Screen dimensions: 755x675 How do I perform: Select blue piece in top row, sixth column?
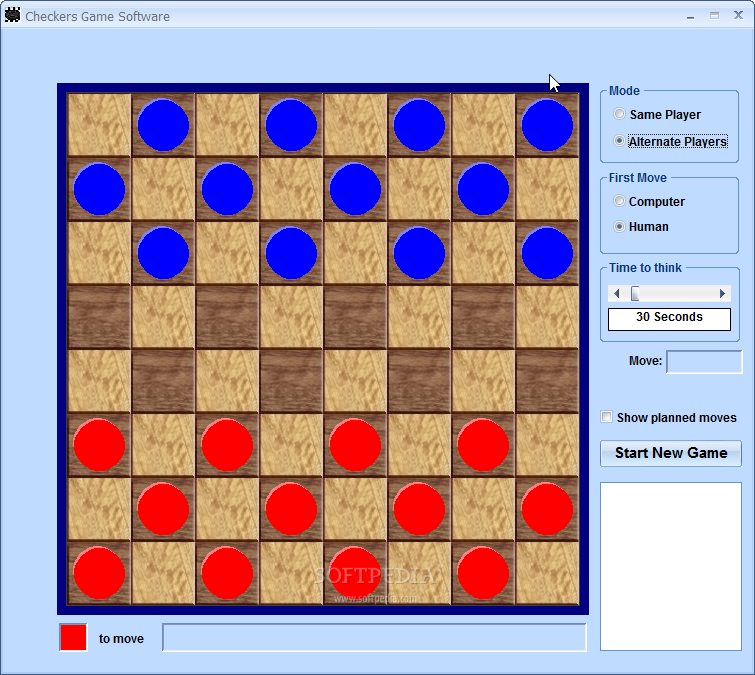pos(419,125)
